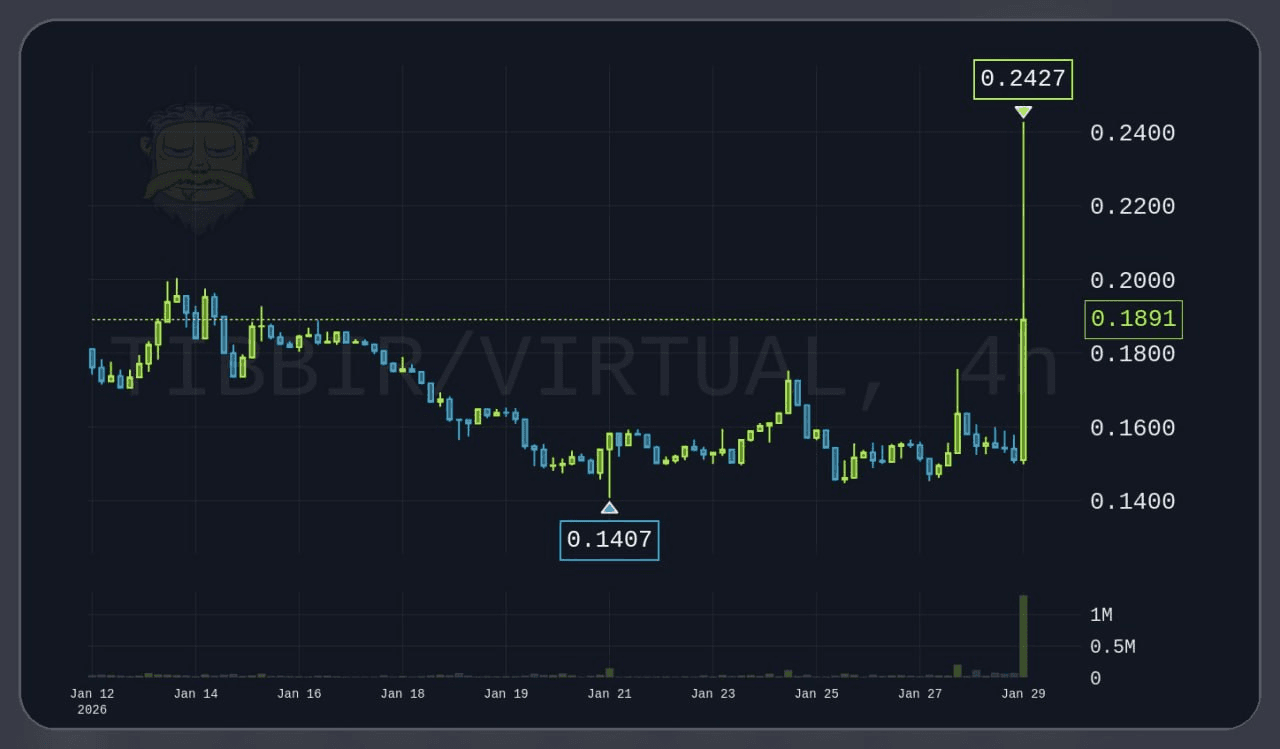Click the upward triangle marker above the 0.1407 low
Image resolution: width=1280 pixels, height=749 pixels.
coord(609,508)
